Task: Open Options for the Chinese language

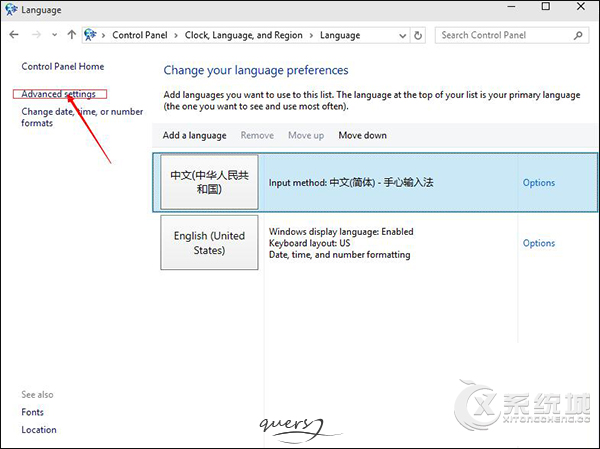Action: [x=539, y=183]
